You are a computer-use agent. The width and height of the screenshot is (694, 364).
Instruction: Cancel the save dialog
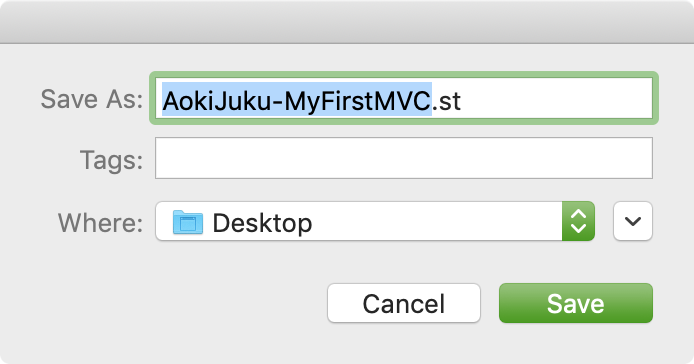[x=404, y=303]
